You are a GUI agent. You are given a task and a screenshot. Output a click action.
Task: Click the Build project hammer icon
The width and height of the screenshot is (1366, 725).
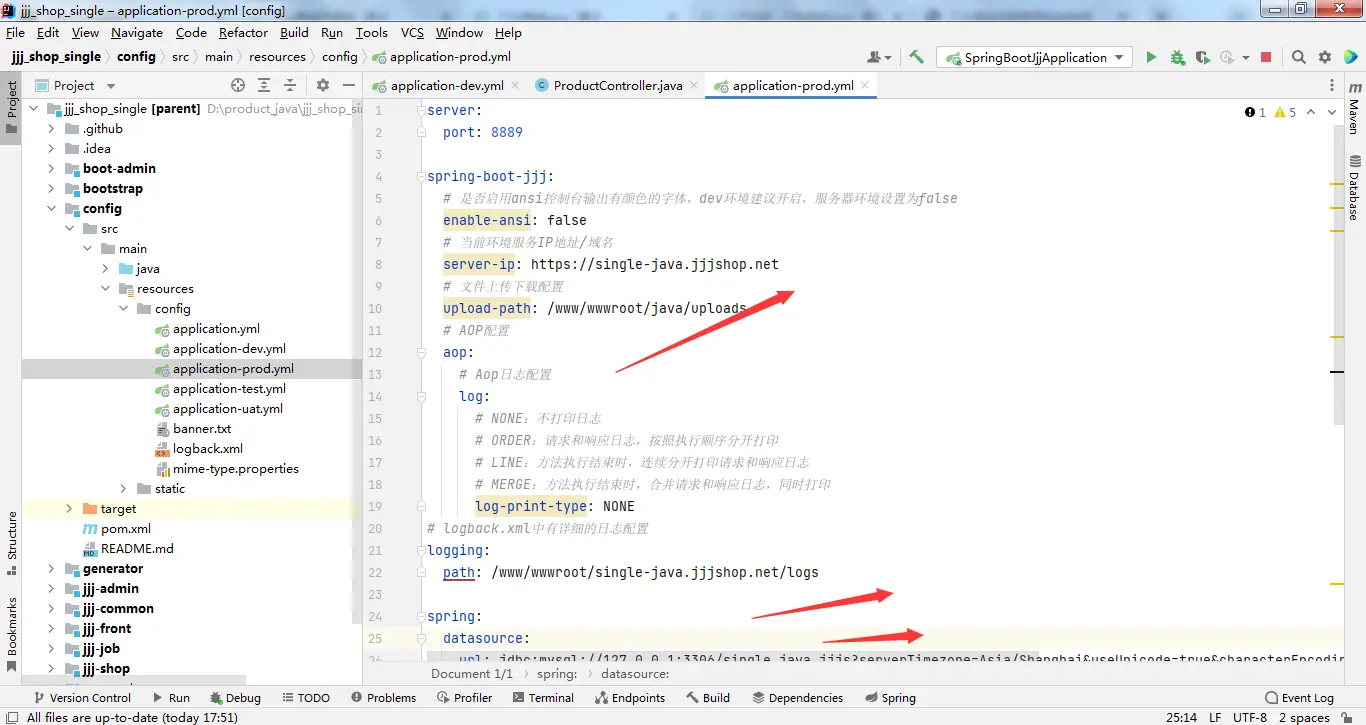coord(916,58)
